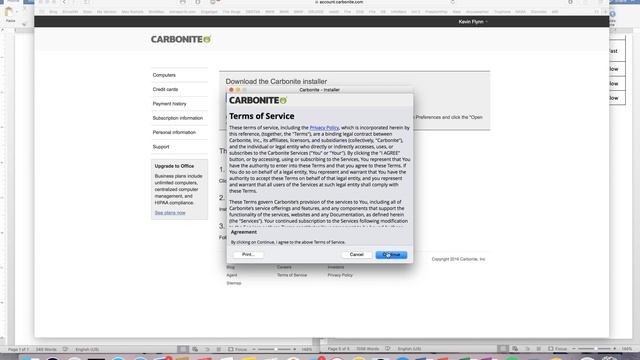Click 'Page 5 of 8' in right Word status bar
Image resolution: width=640 pixels, height=360 pixels.
click(x=338, y=349)
